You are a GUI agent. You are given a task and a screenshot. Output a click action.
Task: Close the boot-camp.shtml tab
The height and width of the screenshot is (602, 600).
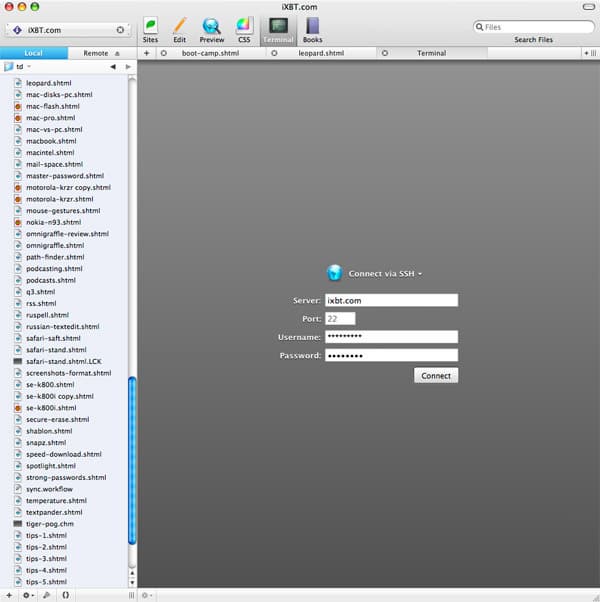pos(164,53)
